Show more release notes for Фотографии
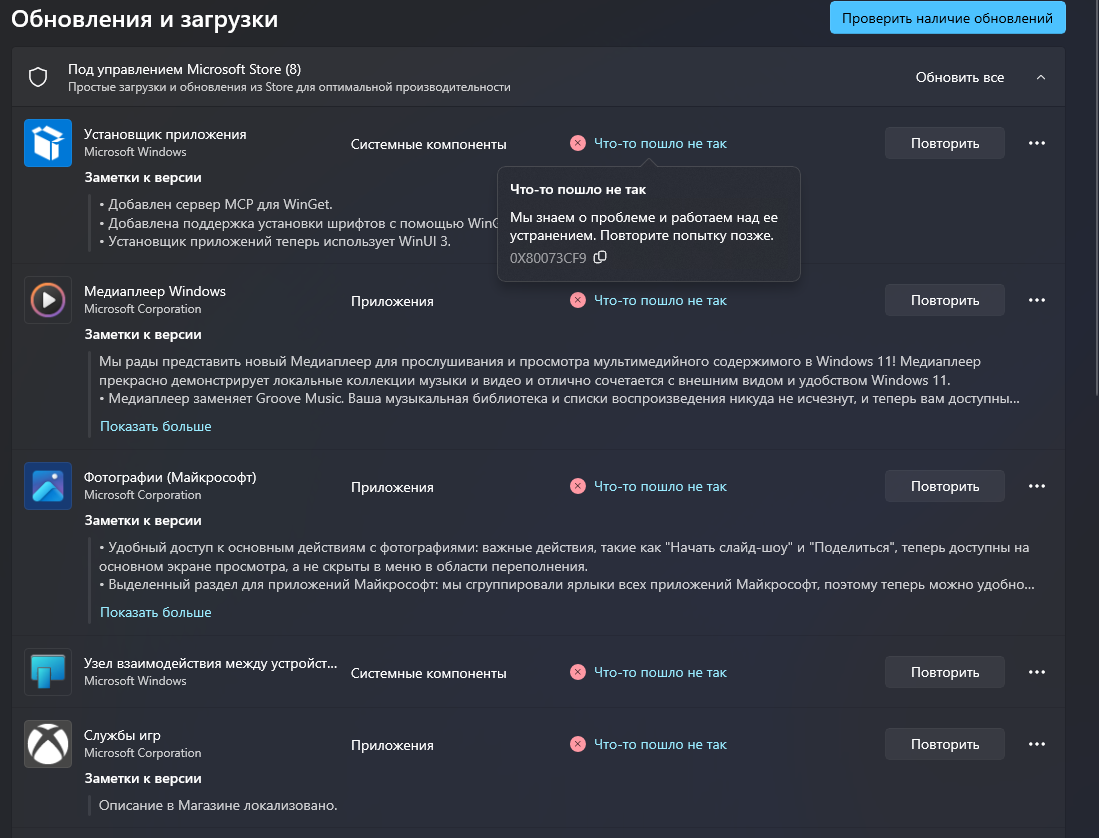This screenshot has width=1099, height=838. pyautogui.click(x=156, y=612)
